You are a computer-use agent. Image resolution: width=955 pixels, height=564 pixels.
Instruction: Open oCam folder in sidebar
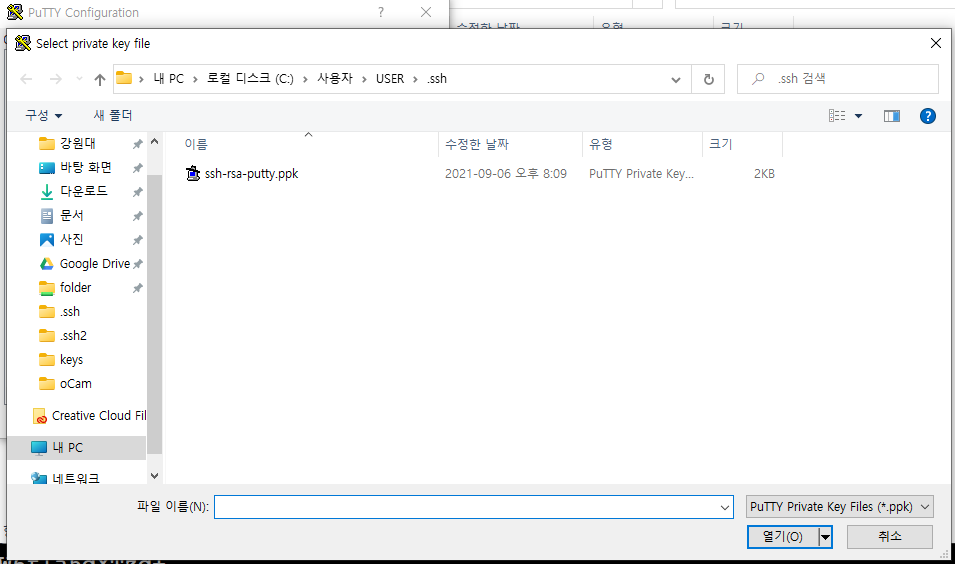pyautogui.click(x=76, y=384)
